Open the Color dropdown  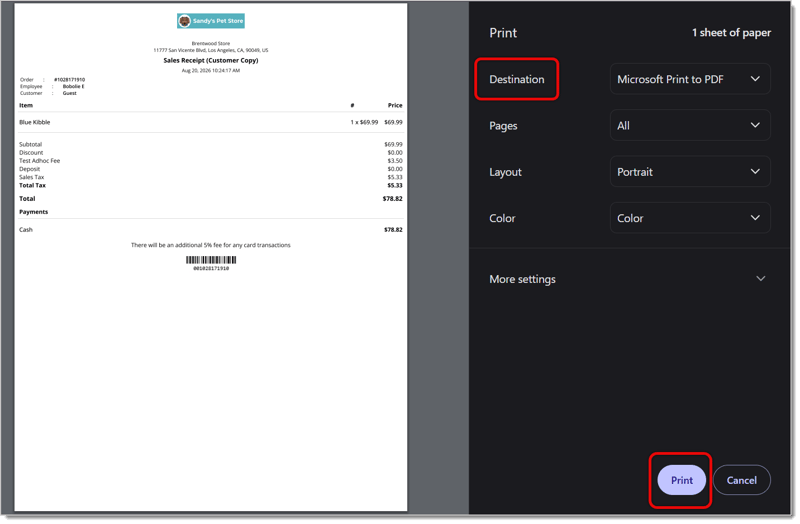coord(692,218)
